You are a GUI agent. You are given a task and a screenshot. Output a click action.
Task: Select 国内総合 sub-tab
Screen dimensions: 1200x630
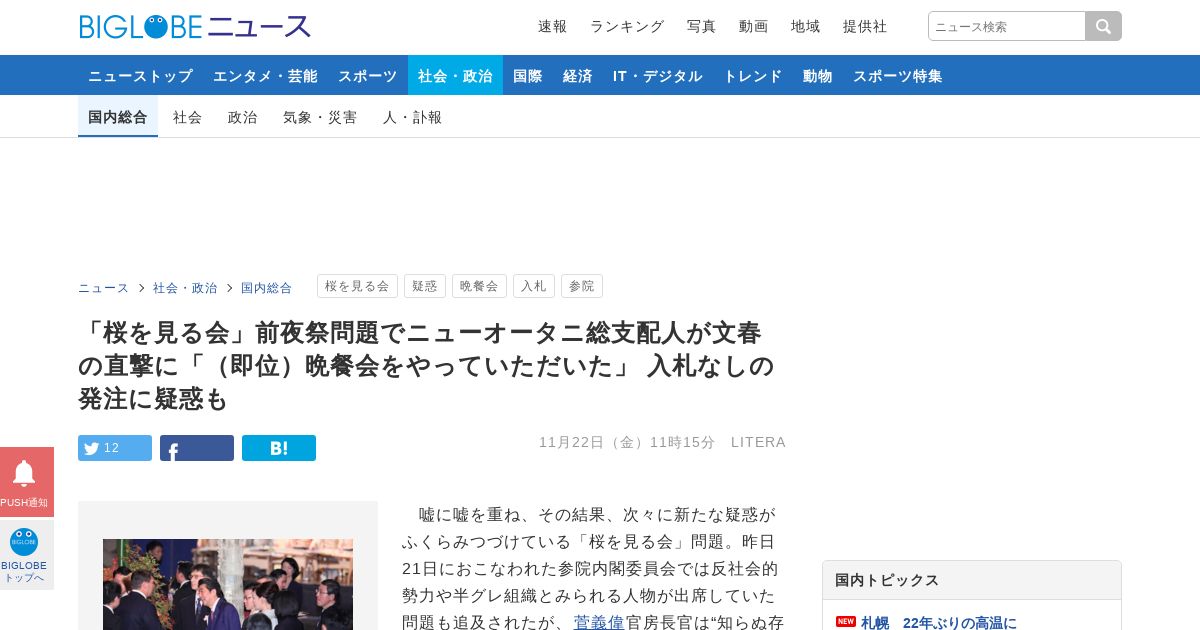[x=118, y=117]
